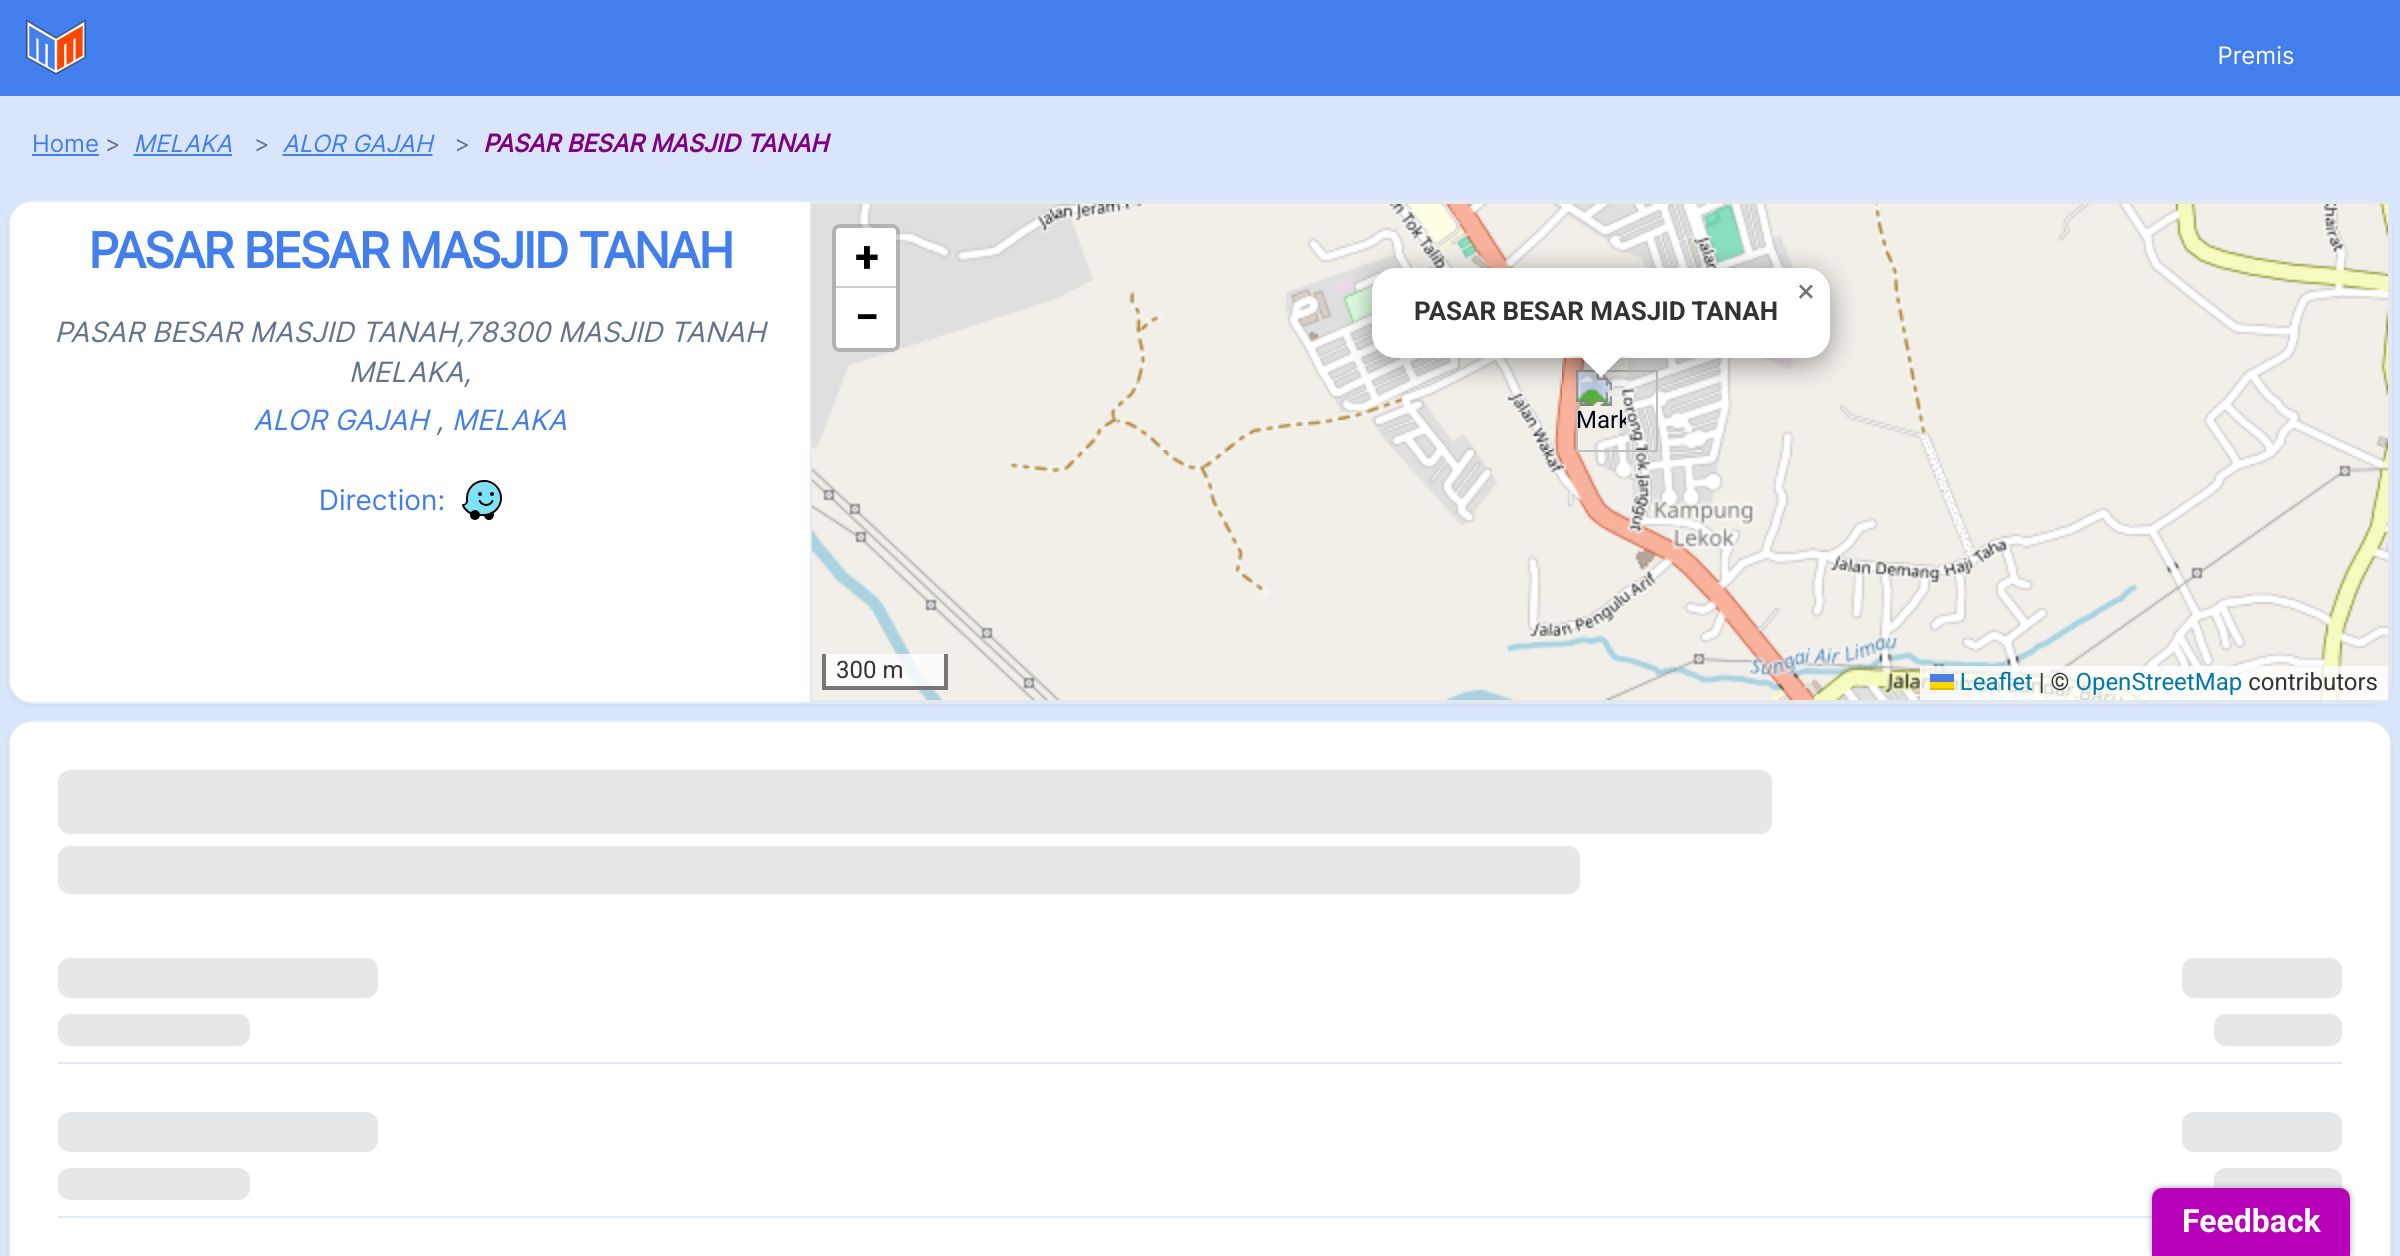Go to Home breadcrumb

point(65,144)
